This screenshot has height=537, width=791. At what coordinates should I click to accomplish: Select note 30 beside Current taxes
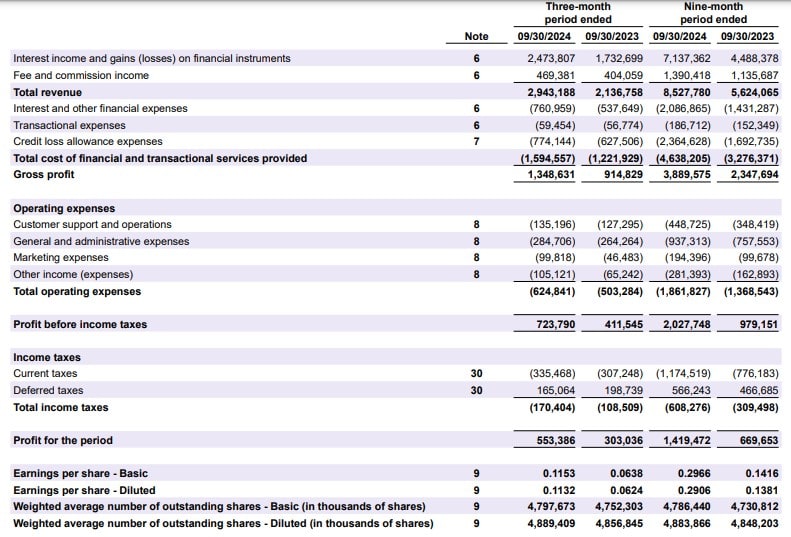tap(476, 373)
